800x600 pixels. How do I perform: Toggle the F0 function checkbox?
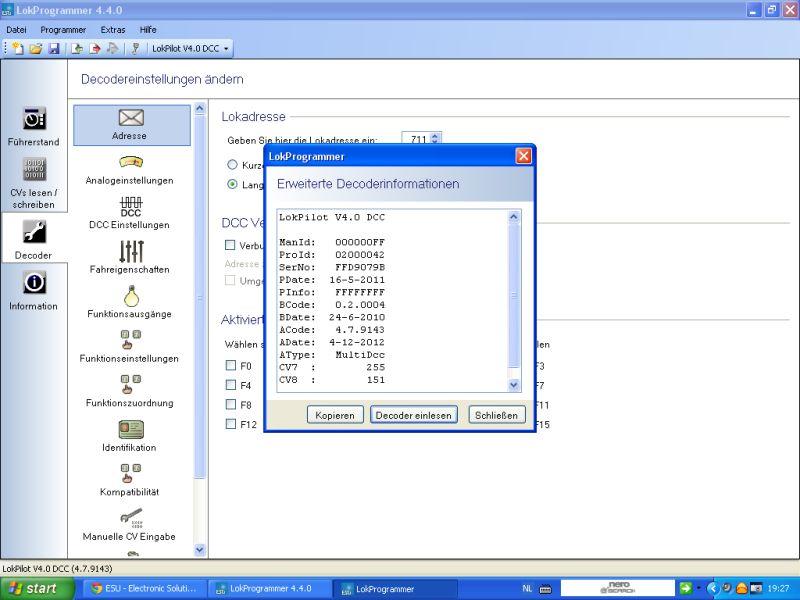(231, 365)
